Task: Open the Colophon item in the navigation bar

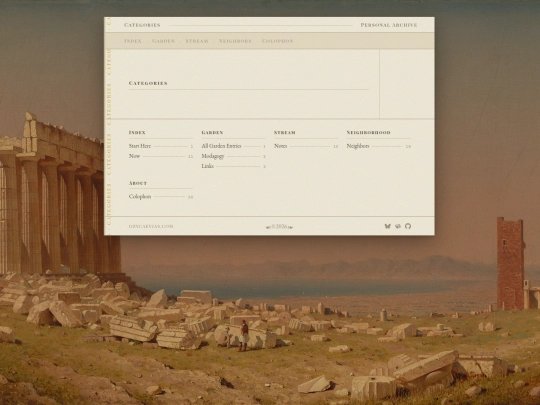Action: pyautogui.click(x=278, y=41)
